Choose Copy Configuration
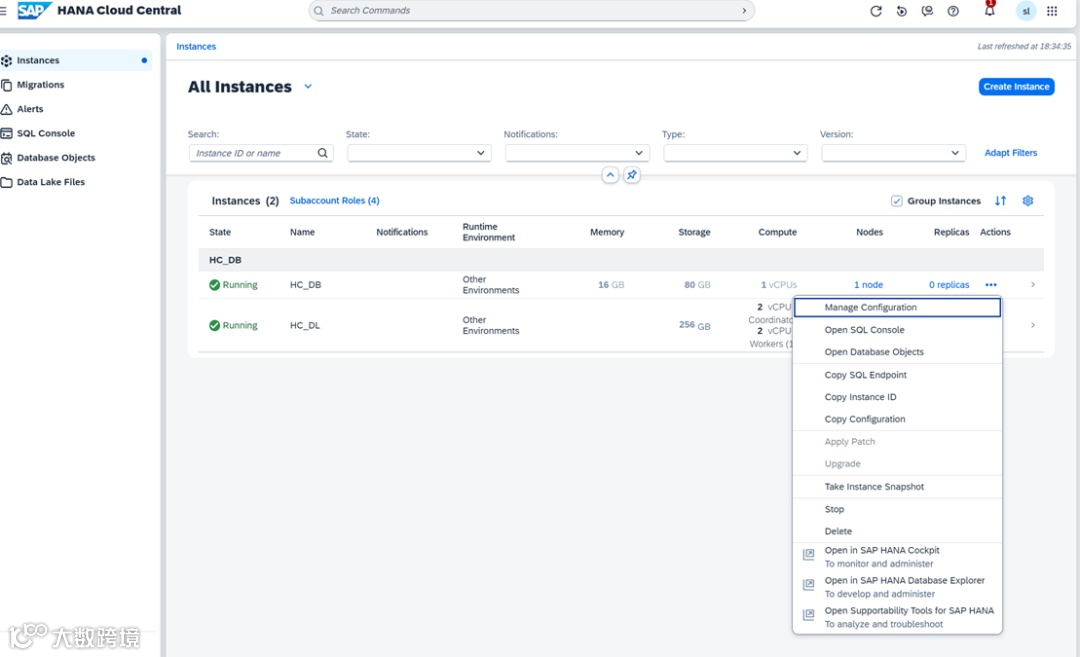This screenshot has height=657, width=1080. [x=897, y=419]
